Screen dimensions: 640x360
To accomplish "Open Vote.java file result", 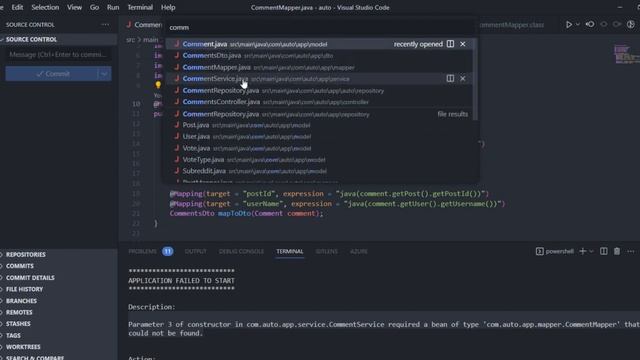I will 319,149.
